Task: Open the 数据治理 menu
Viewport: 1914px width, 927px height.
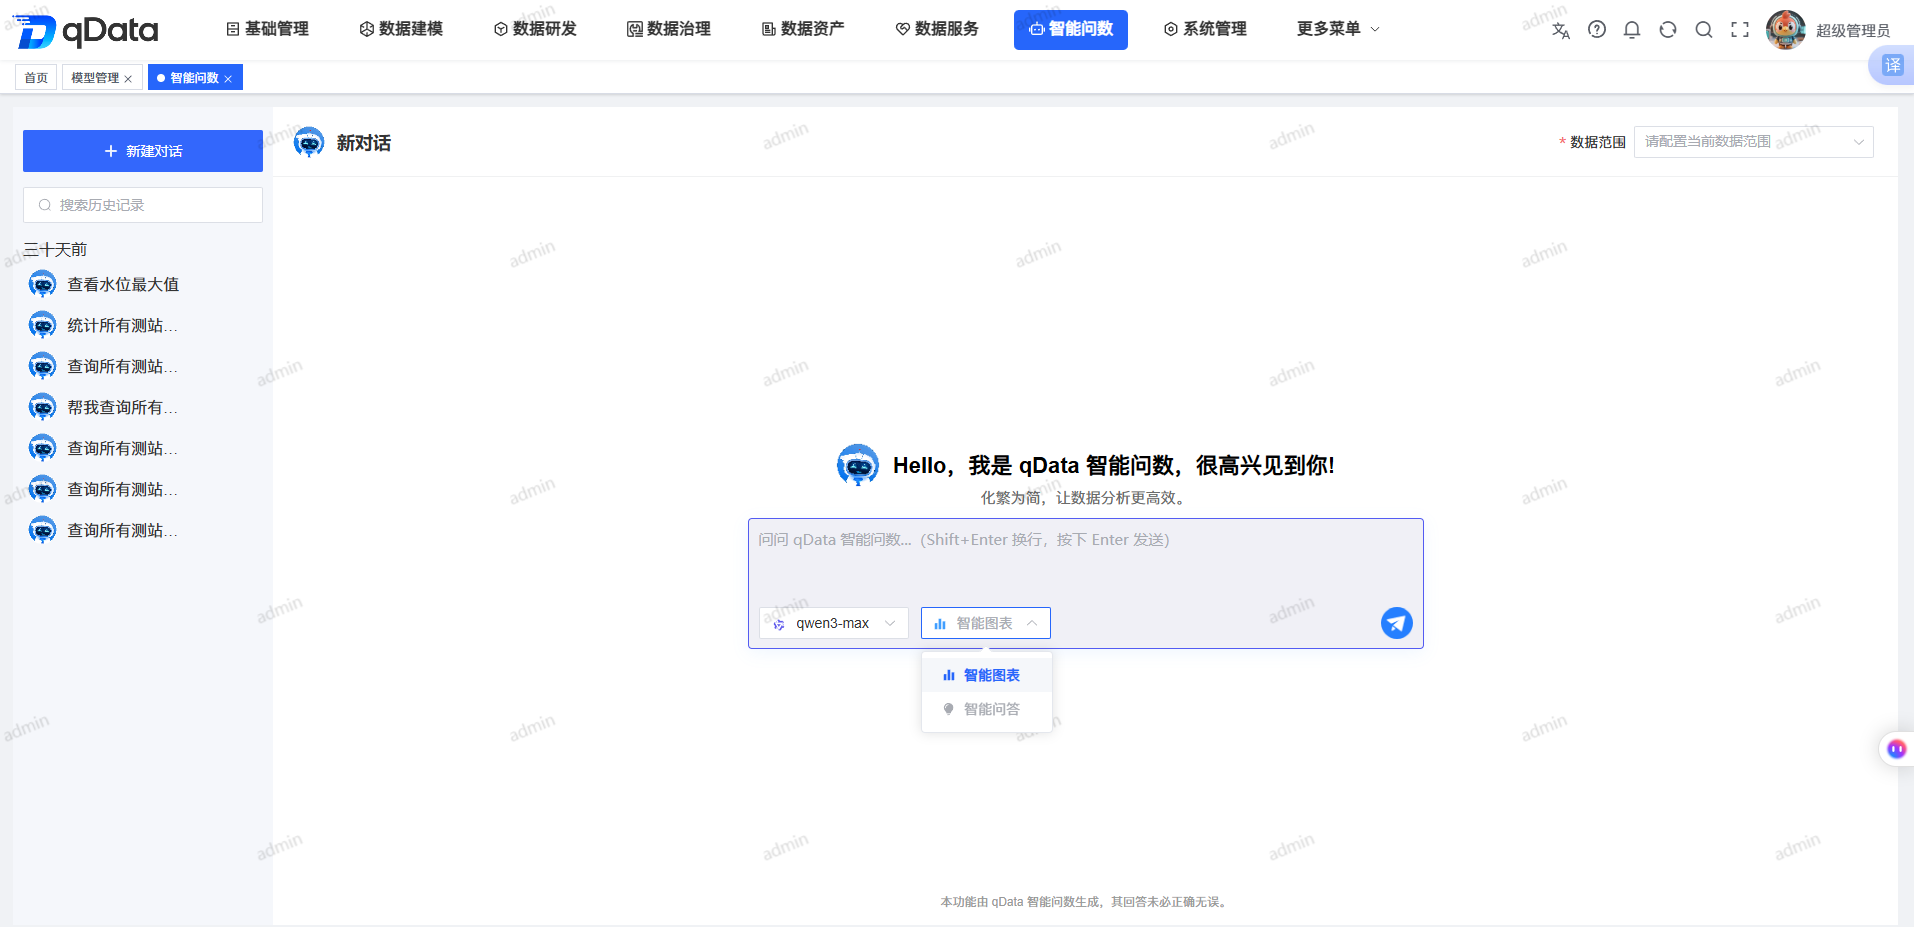Action: tap(669, 29)
